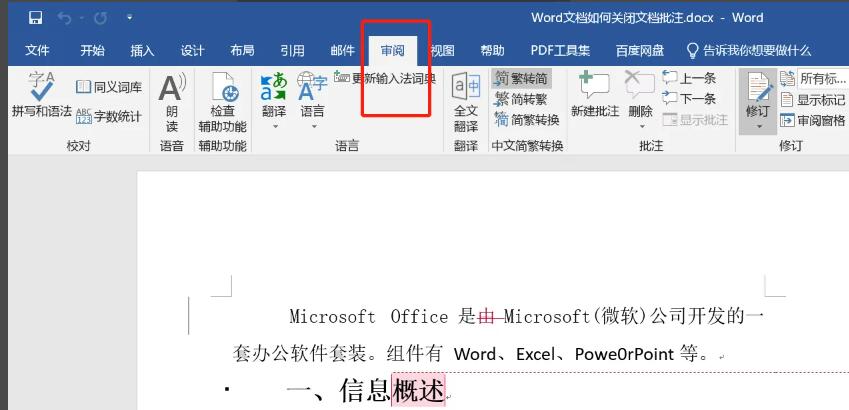The height and width of the screenshot is (410, 849).
Task: Add a comment with 新建批注
Action: [x=595, y=94]
